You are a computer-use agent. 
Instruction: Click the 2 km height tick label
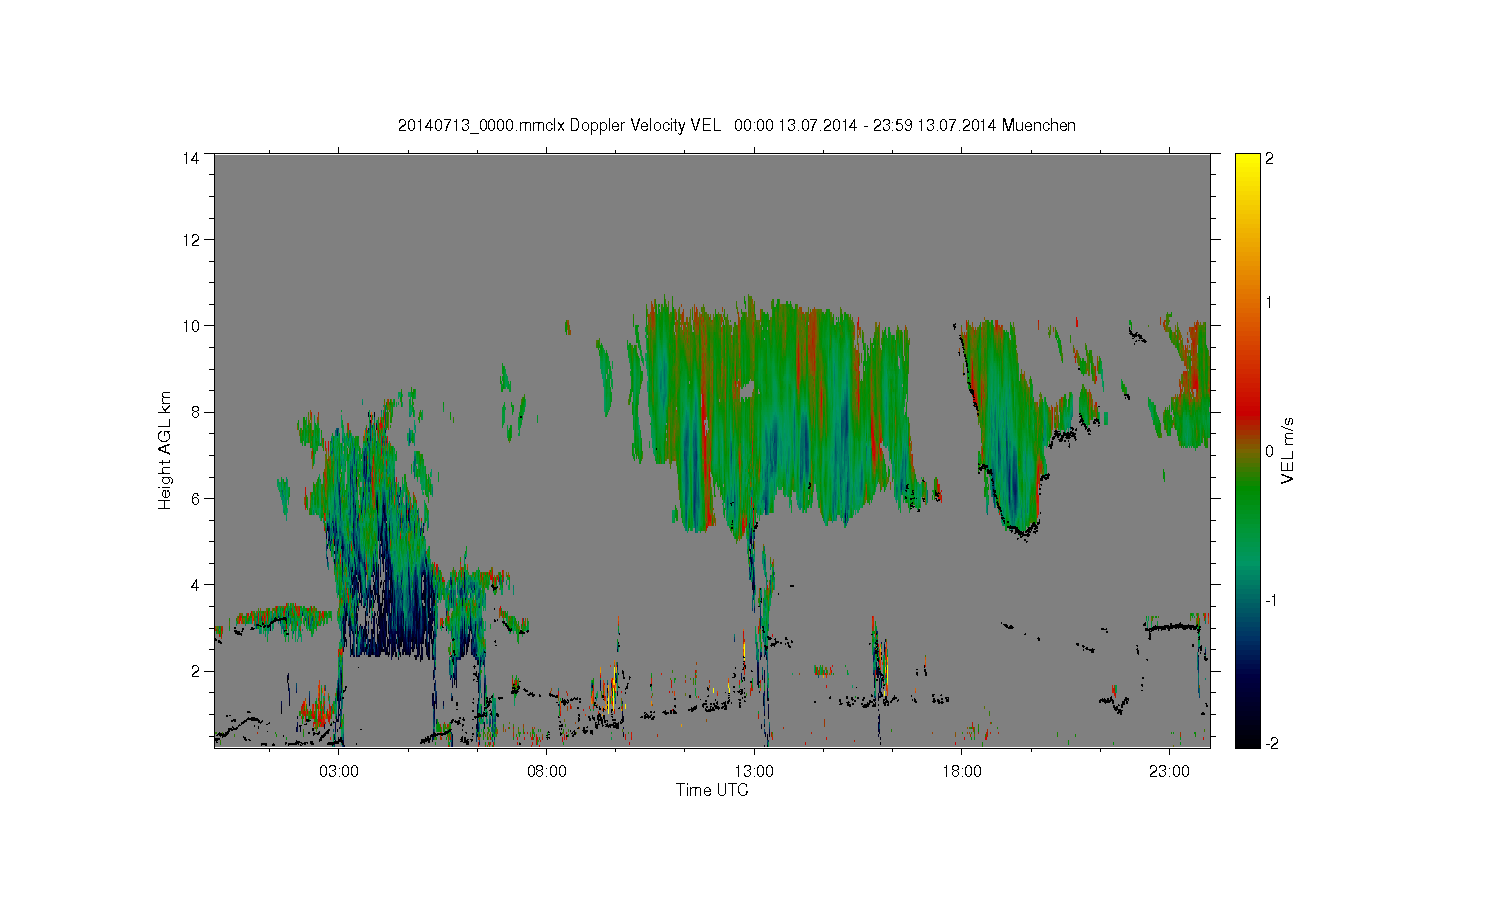[x=195, y=670]
